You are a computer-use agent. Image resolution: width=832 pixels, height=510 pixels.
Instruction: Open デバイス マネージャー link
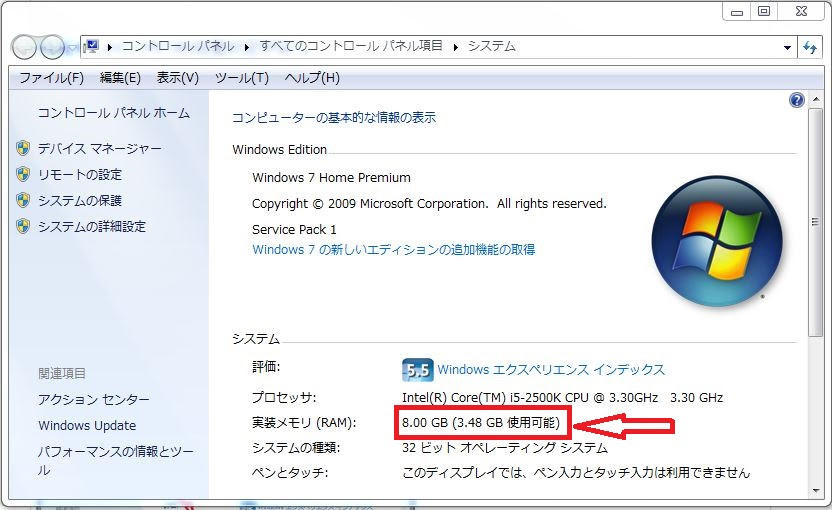(x=99, y=149)
